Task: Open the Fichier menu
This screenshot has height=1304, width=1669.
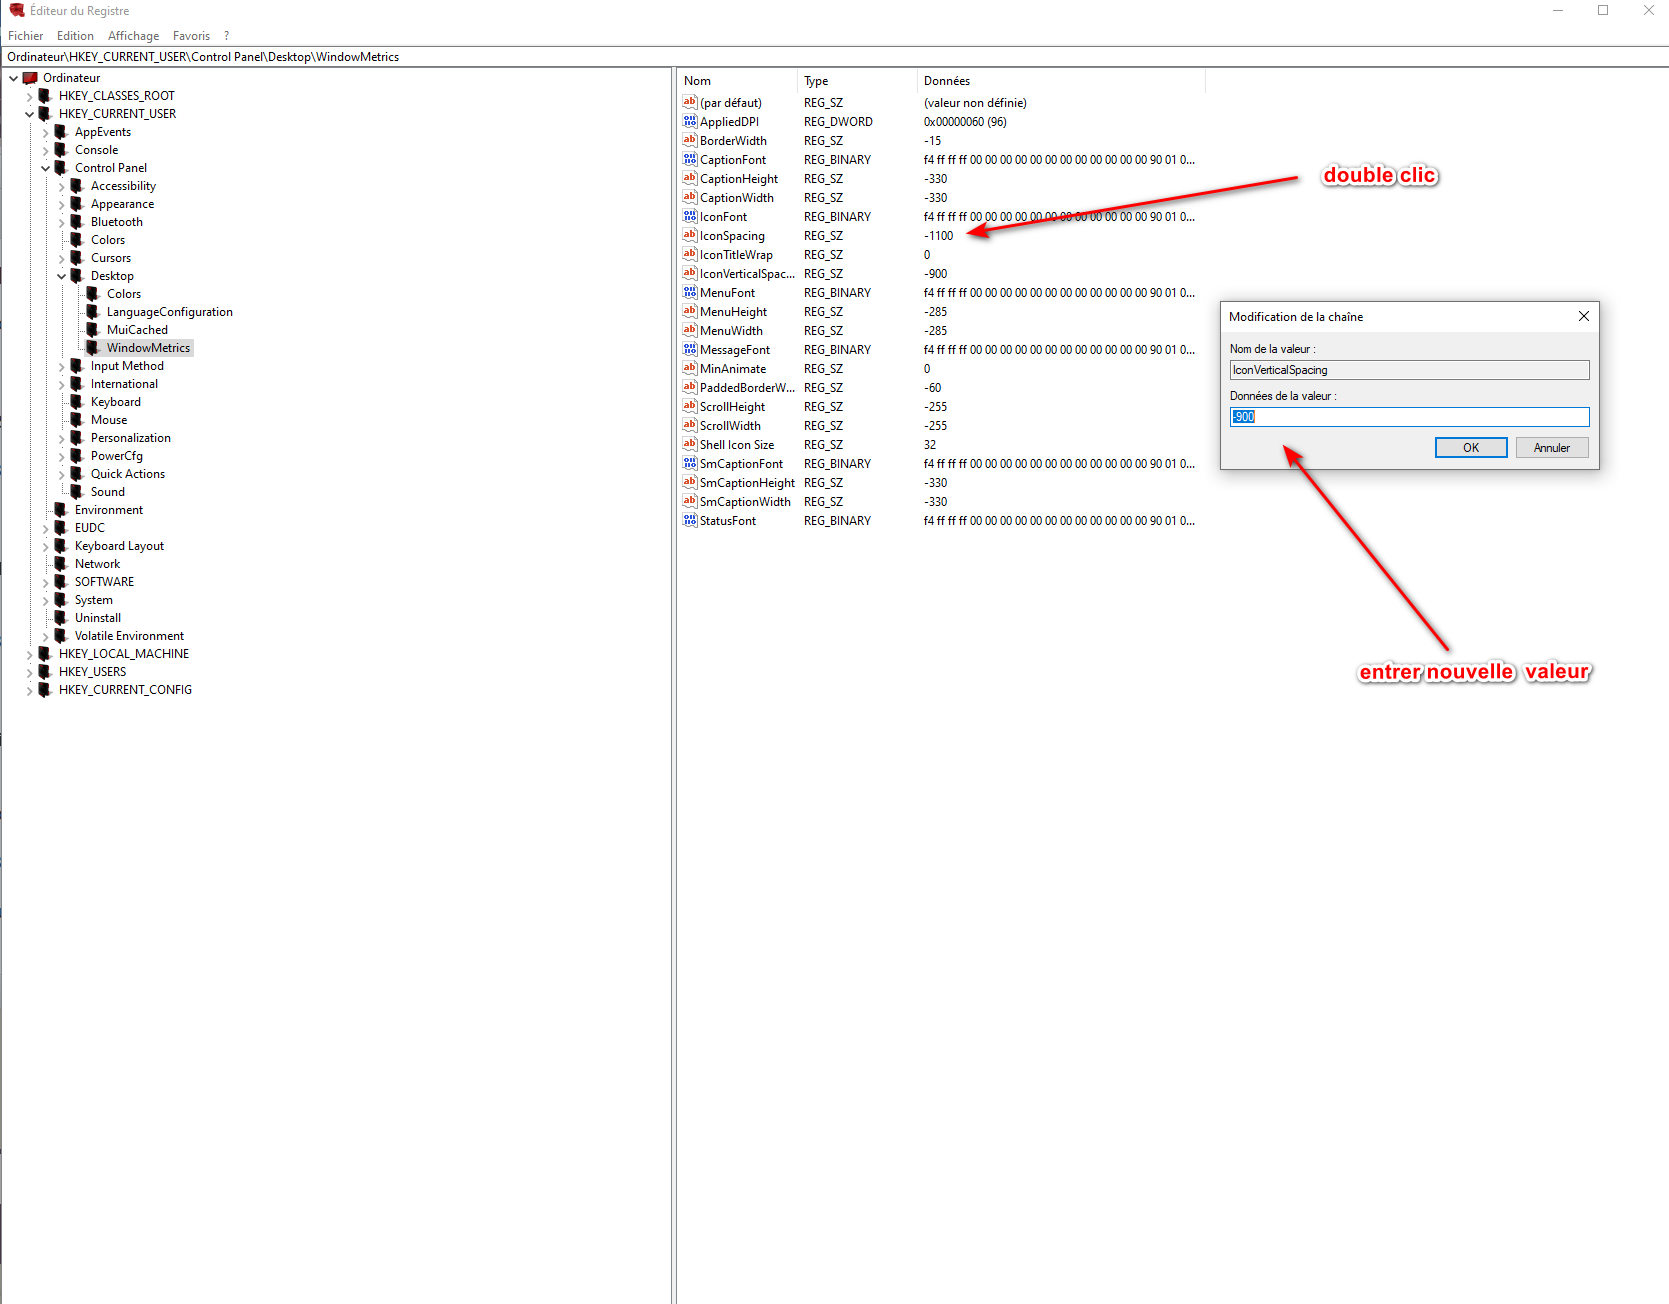Action: [x=25, y=36]
